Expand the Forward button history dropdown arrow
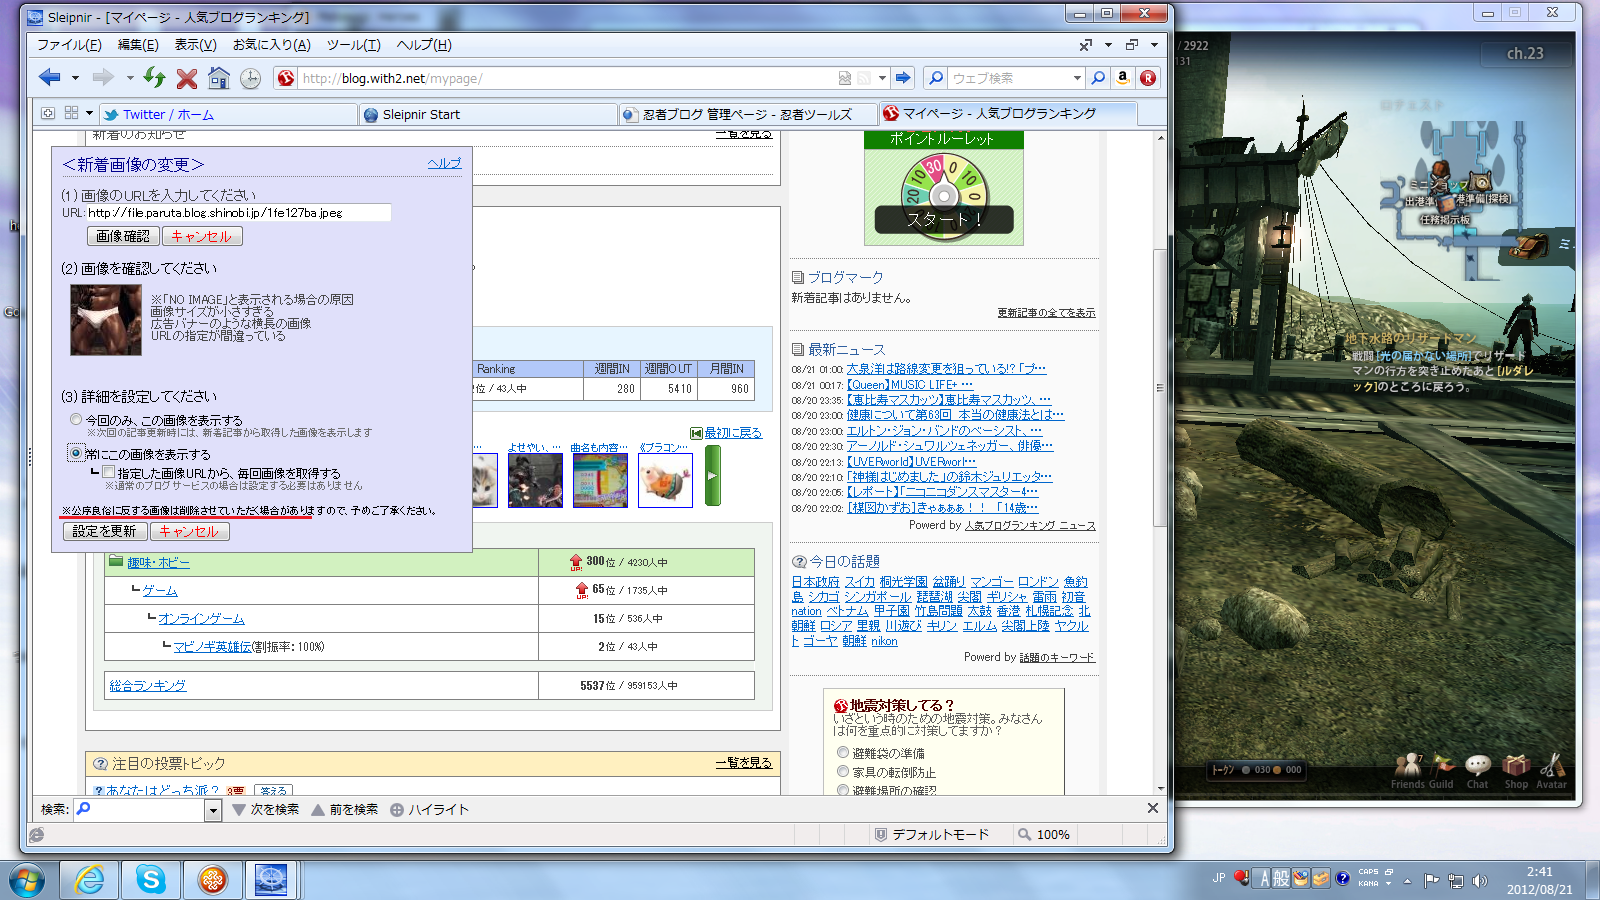 pyautogui.click(x=130, y=78)
